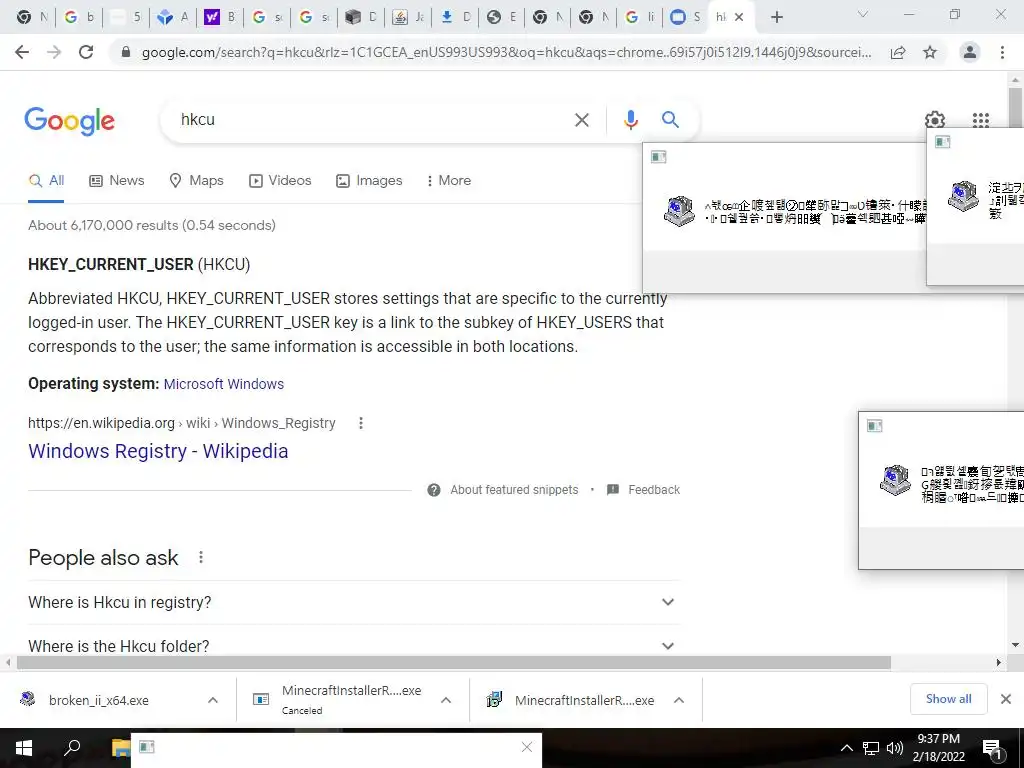
Task: Expand Where is the Hkcu folder?
Action: [354, 646]
